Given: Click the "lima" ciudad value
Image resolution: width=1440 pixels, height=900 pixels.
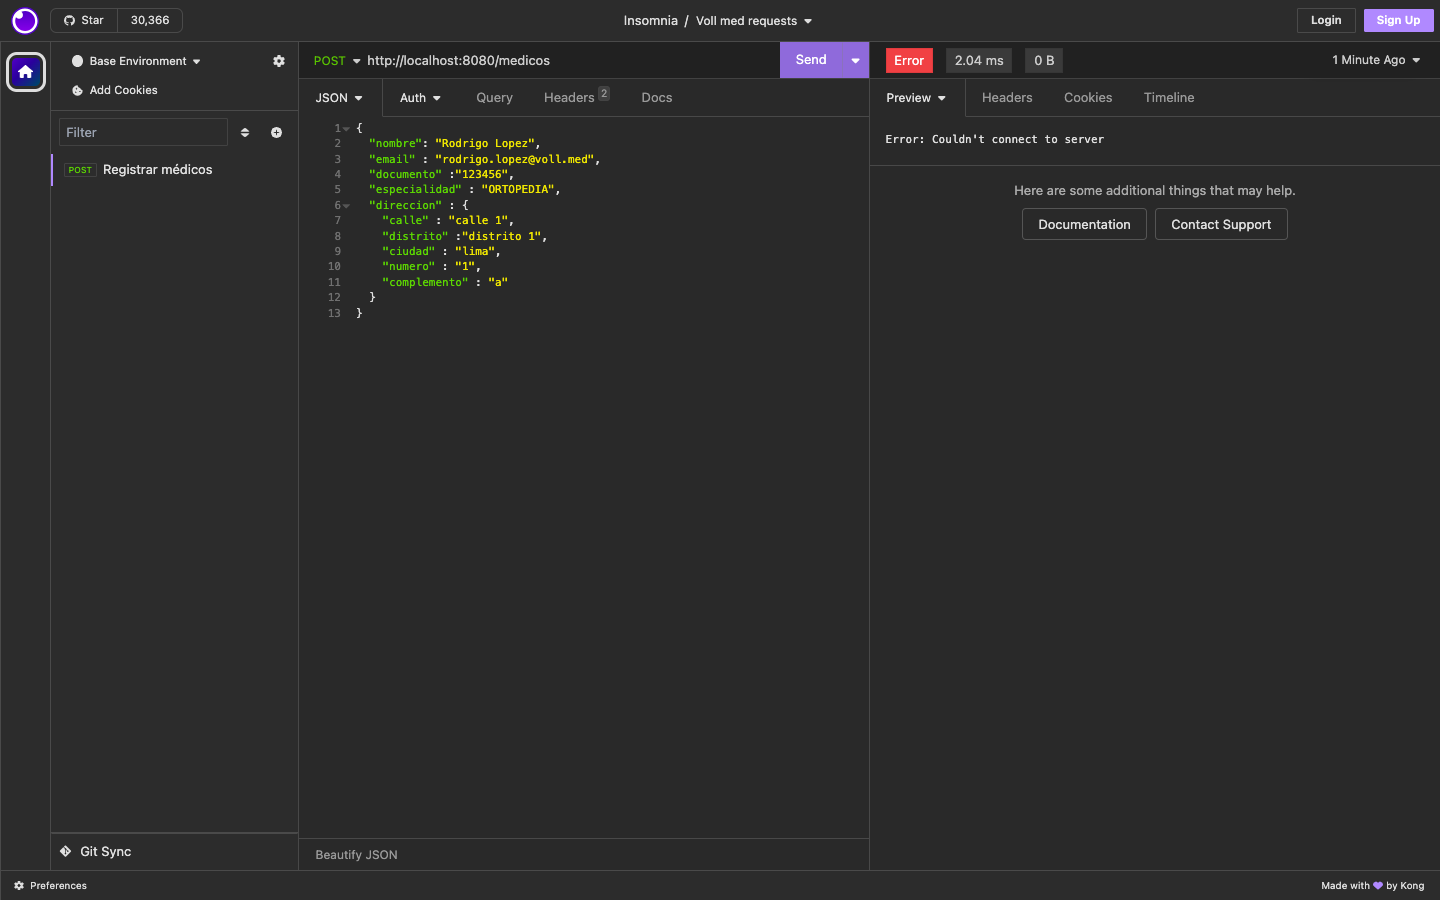Looking at the screenshot, I should [475, 252].
